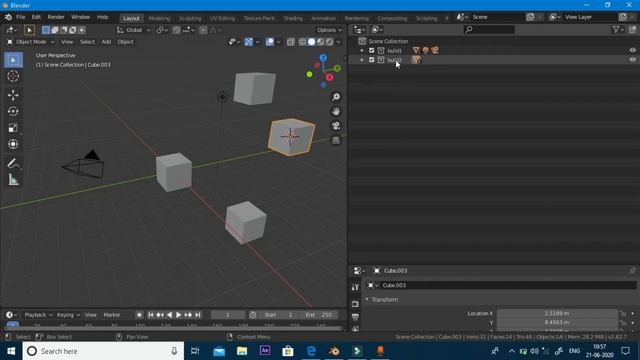Switch to solid viewport shading
640x360 pixels.
[x=311, y=42]
